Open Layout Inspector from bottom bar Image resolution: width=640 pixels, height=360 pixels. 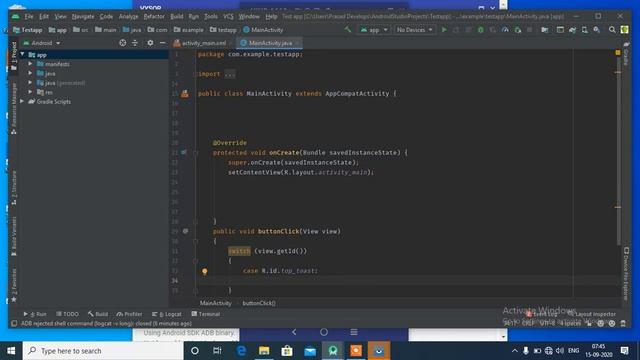[592, 314]
